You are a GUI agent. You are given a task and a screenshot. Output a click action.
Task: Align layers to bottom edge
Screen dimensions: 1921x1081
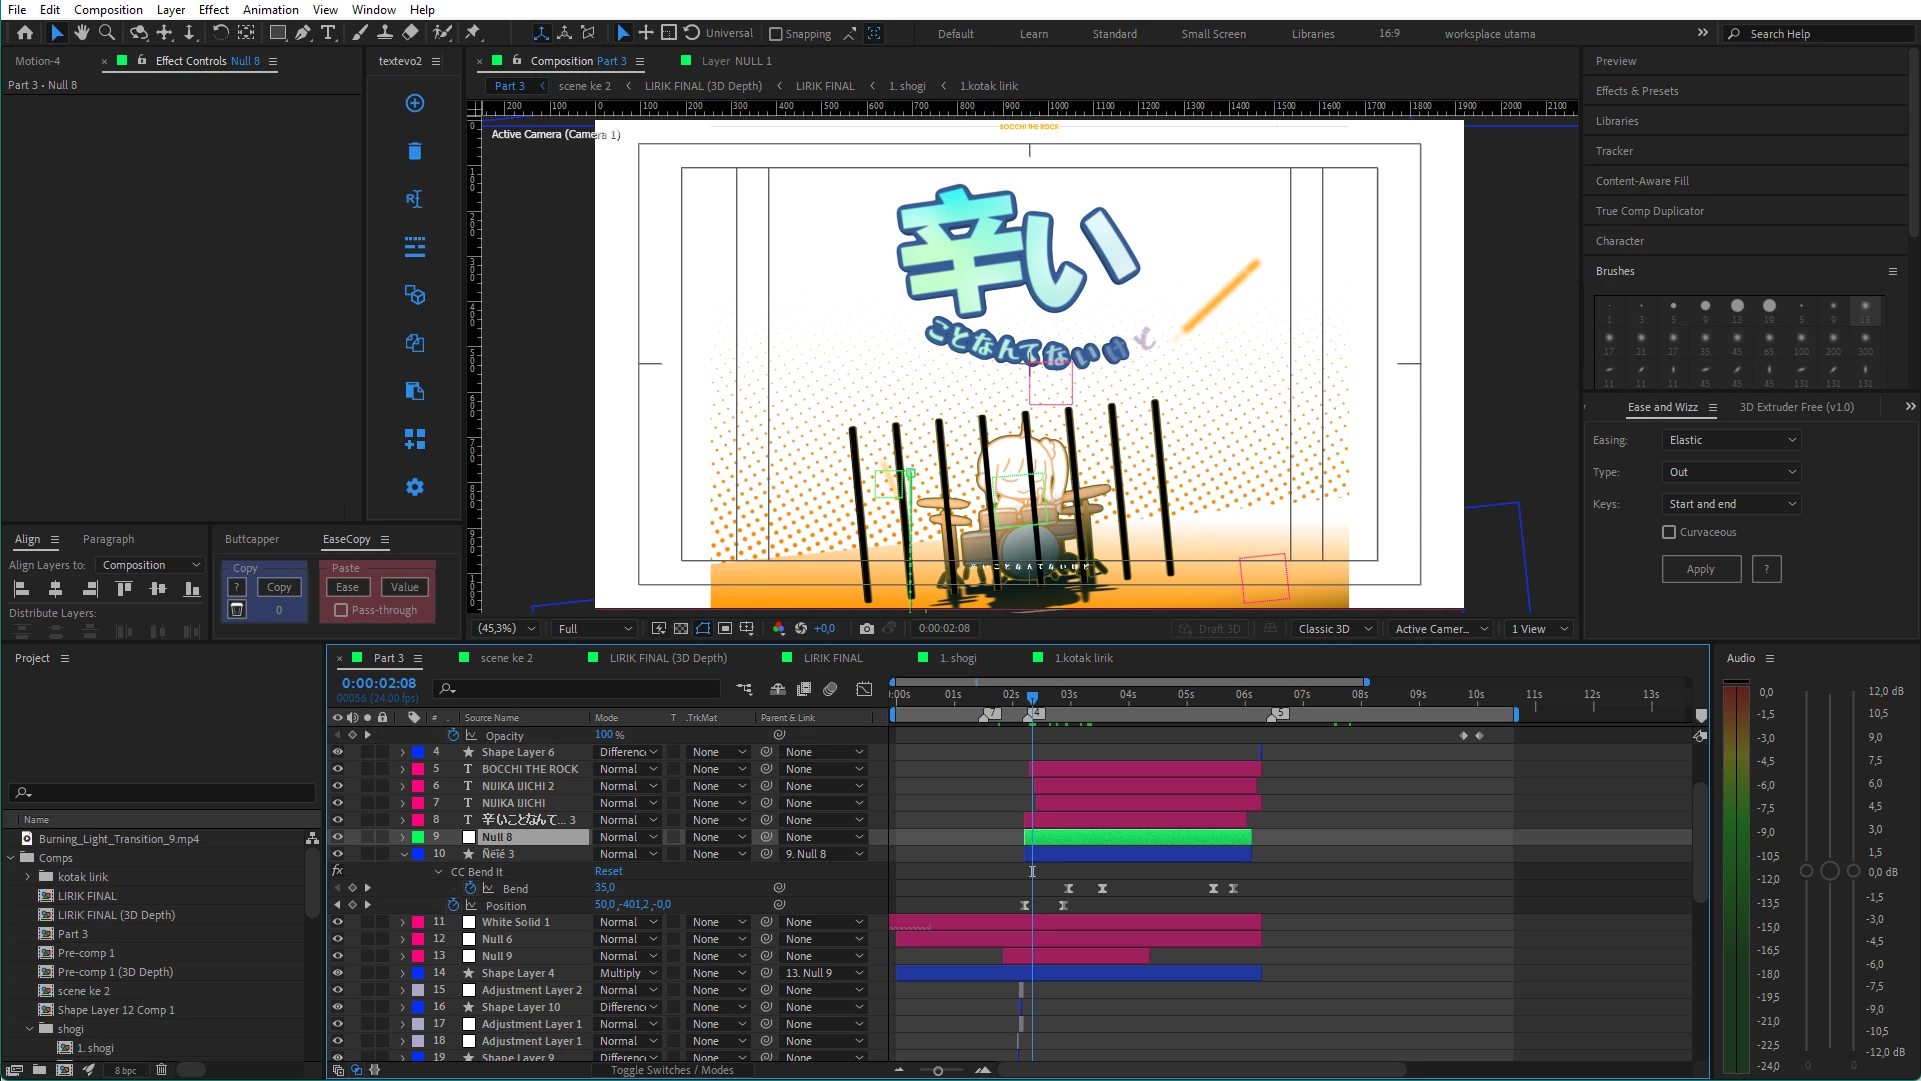point(192,589)
